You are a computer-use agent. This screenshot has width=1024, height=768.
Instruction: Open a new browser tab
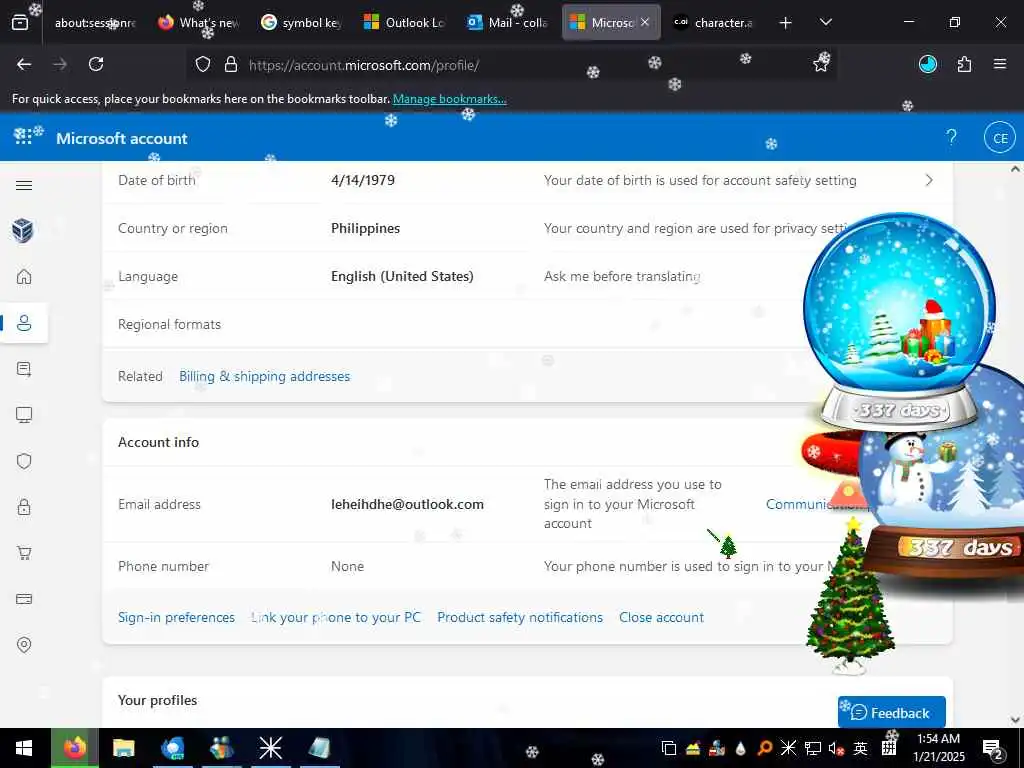[x=786, y=23]
